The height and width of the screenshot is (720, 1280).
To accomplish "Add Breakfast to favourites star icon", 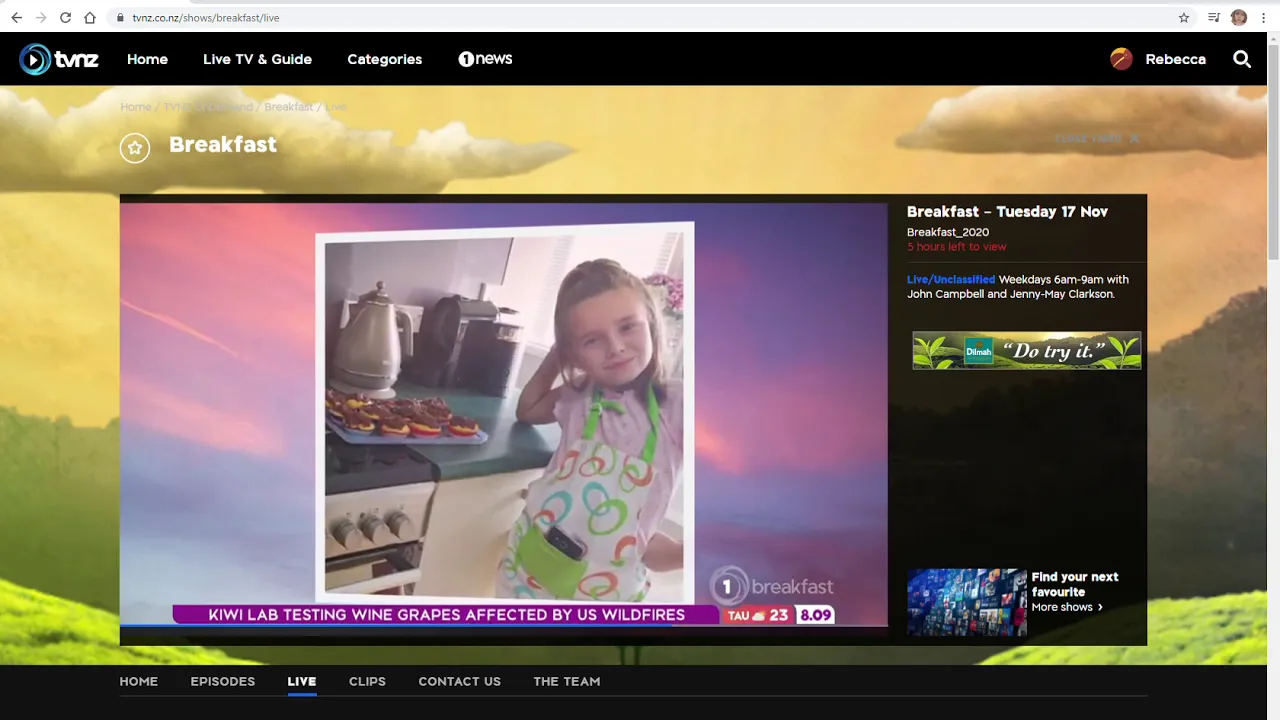I will (135, 148).
